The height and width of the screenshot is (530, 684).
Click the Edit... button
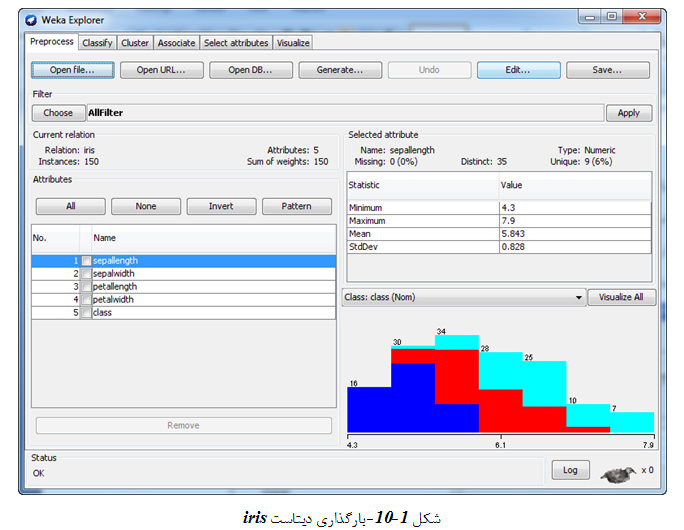click(518, 70)
